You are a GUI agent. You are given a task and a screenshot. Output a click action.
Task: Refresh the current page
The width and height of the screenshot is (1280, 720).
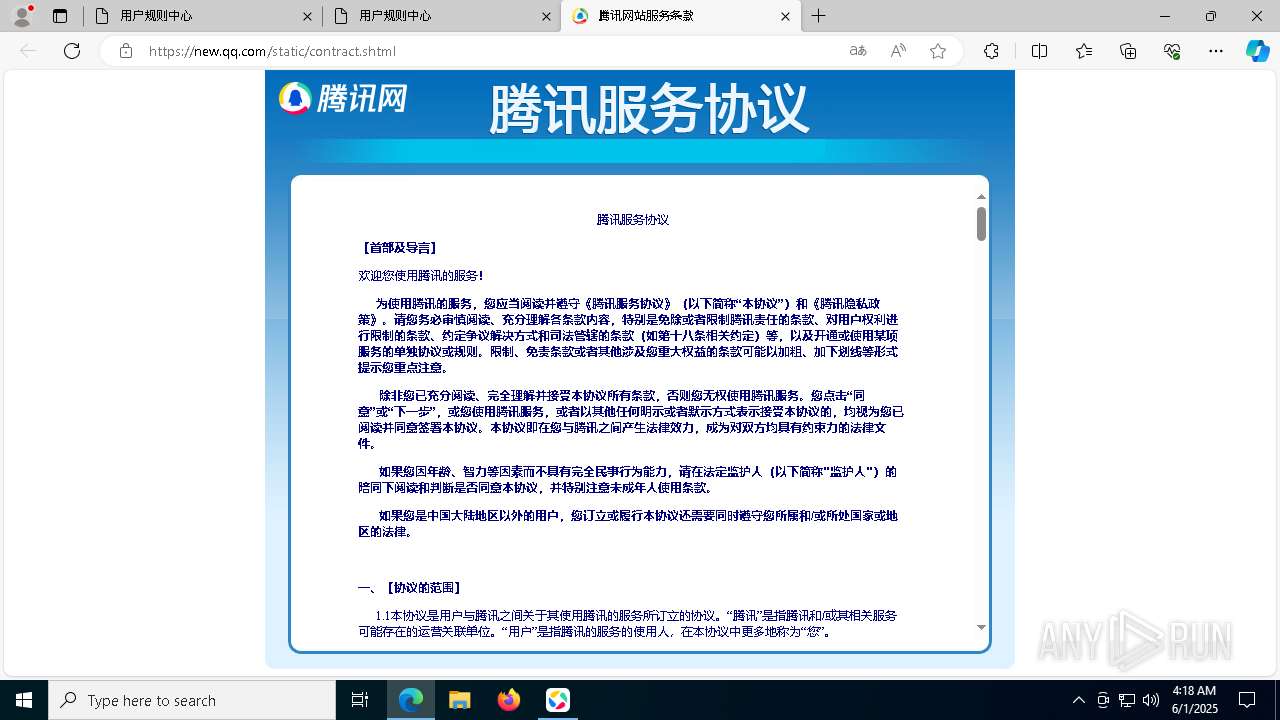pos(72,51)
